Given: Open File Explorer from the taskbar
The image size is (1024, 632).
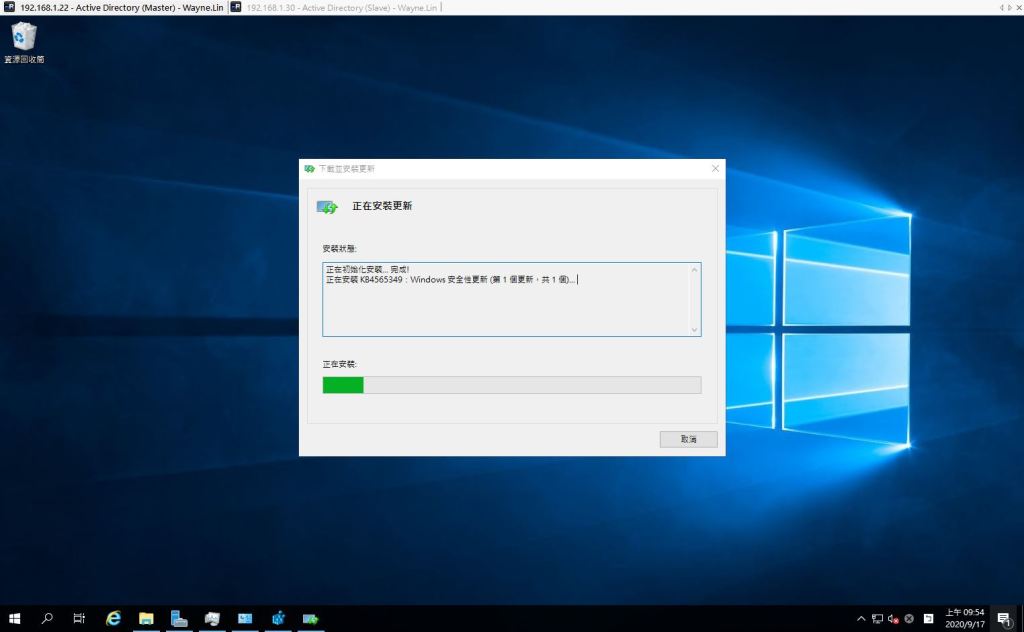Looking at the screenshot, I should pos(146,619).
